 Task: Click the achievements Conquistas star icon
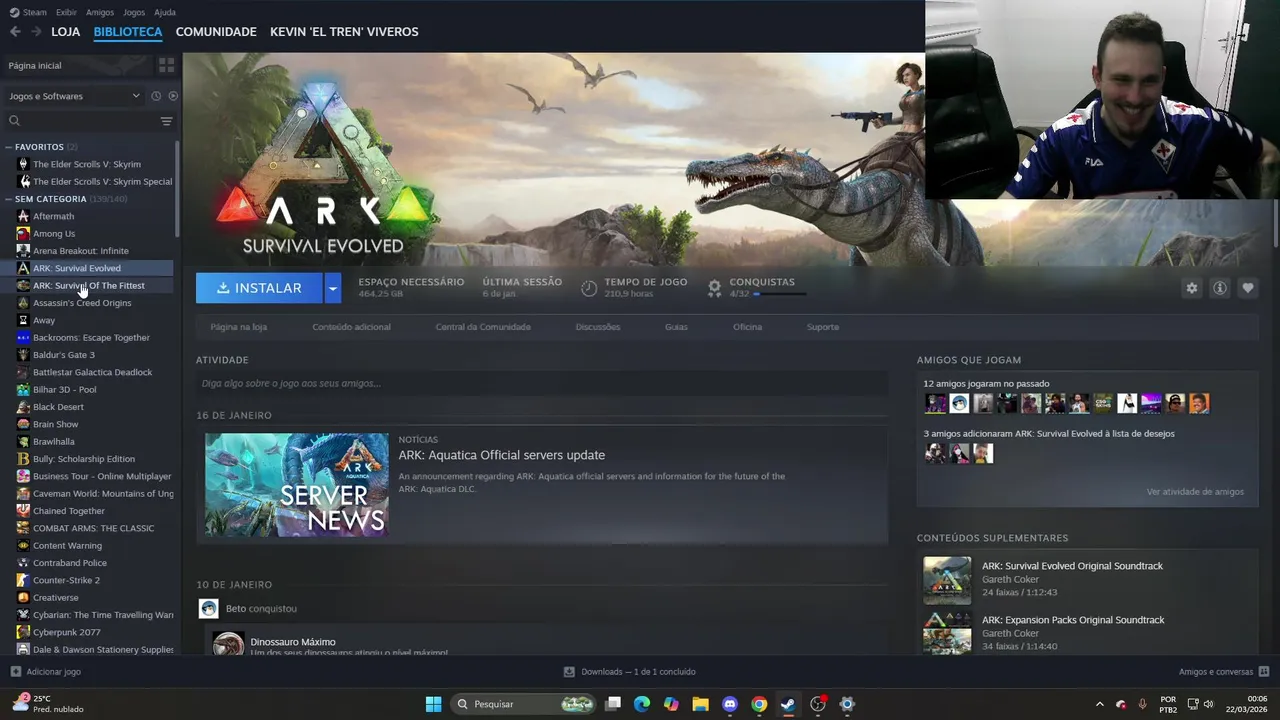[714, 288]
